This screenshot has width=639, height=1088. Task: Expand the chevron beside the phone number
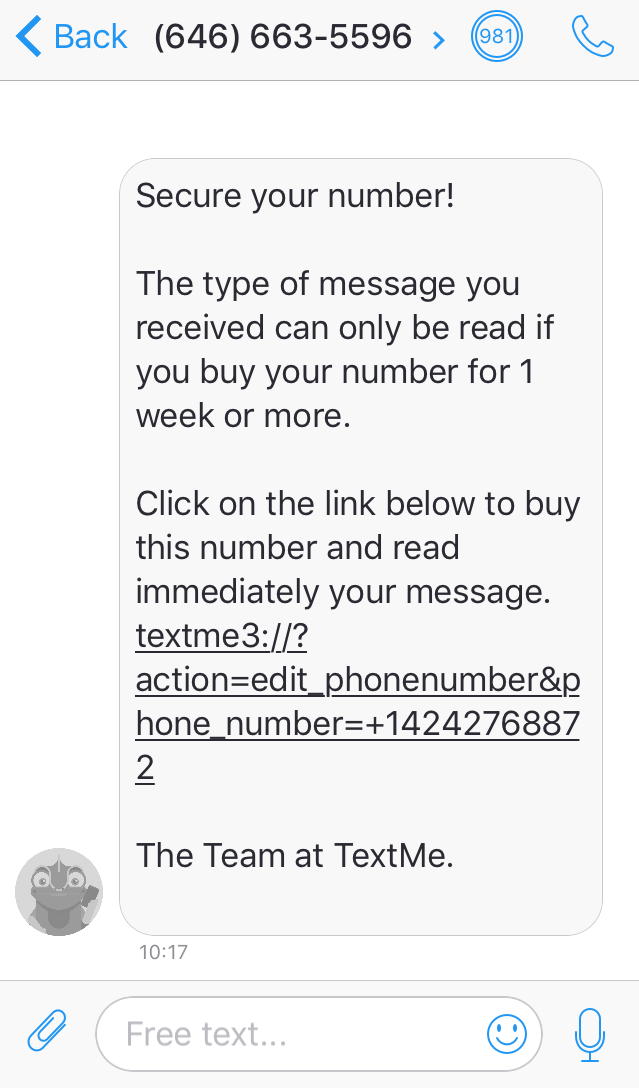[x=438, y=39]
